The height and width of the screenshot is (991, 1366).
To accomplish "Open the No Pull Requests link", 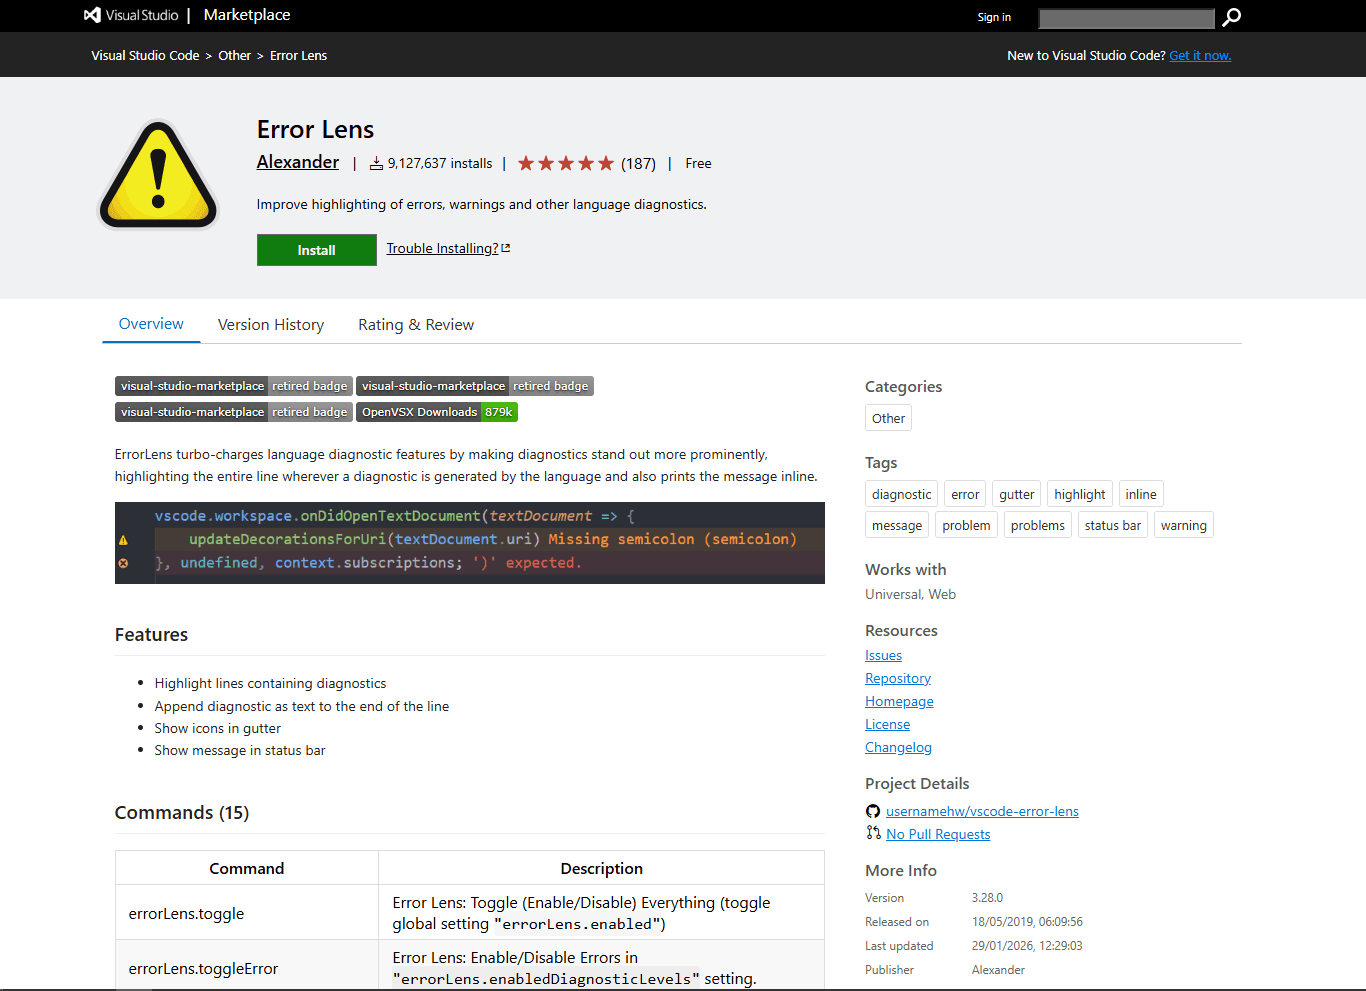I will point(938,834).
